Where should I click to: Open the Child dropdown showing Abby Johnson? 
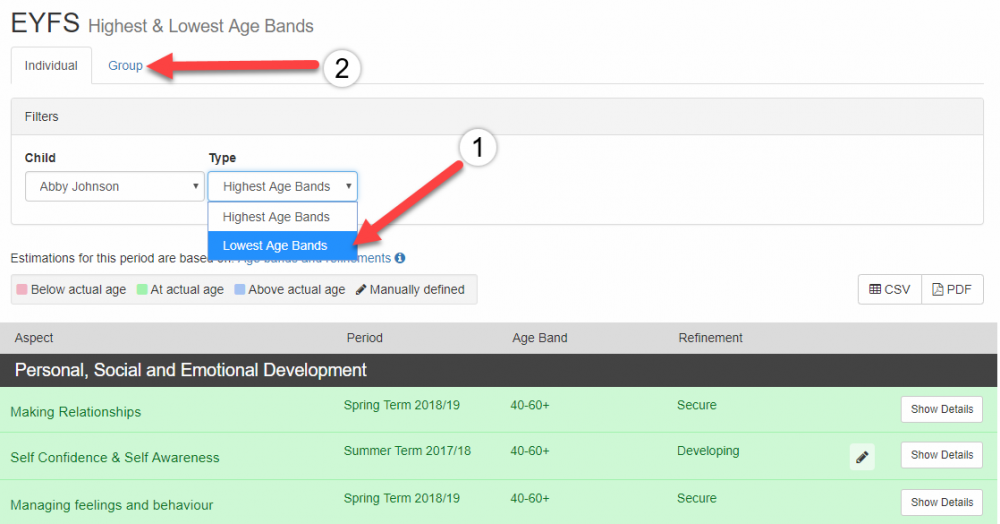click(x=114, y=187)
